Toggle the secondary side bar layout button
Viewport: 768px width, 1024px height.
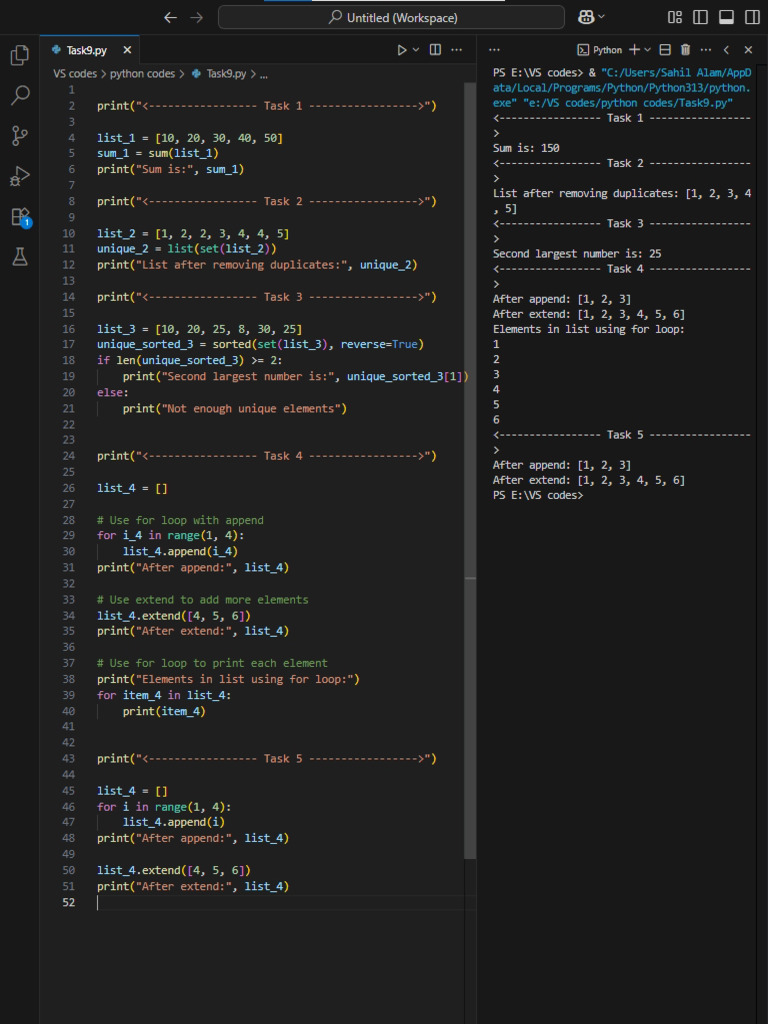(x=750, y=18)
